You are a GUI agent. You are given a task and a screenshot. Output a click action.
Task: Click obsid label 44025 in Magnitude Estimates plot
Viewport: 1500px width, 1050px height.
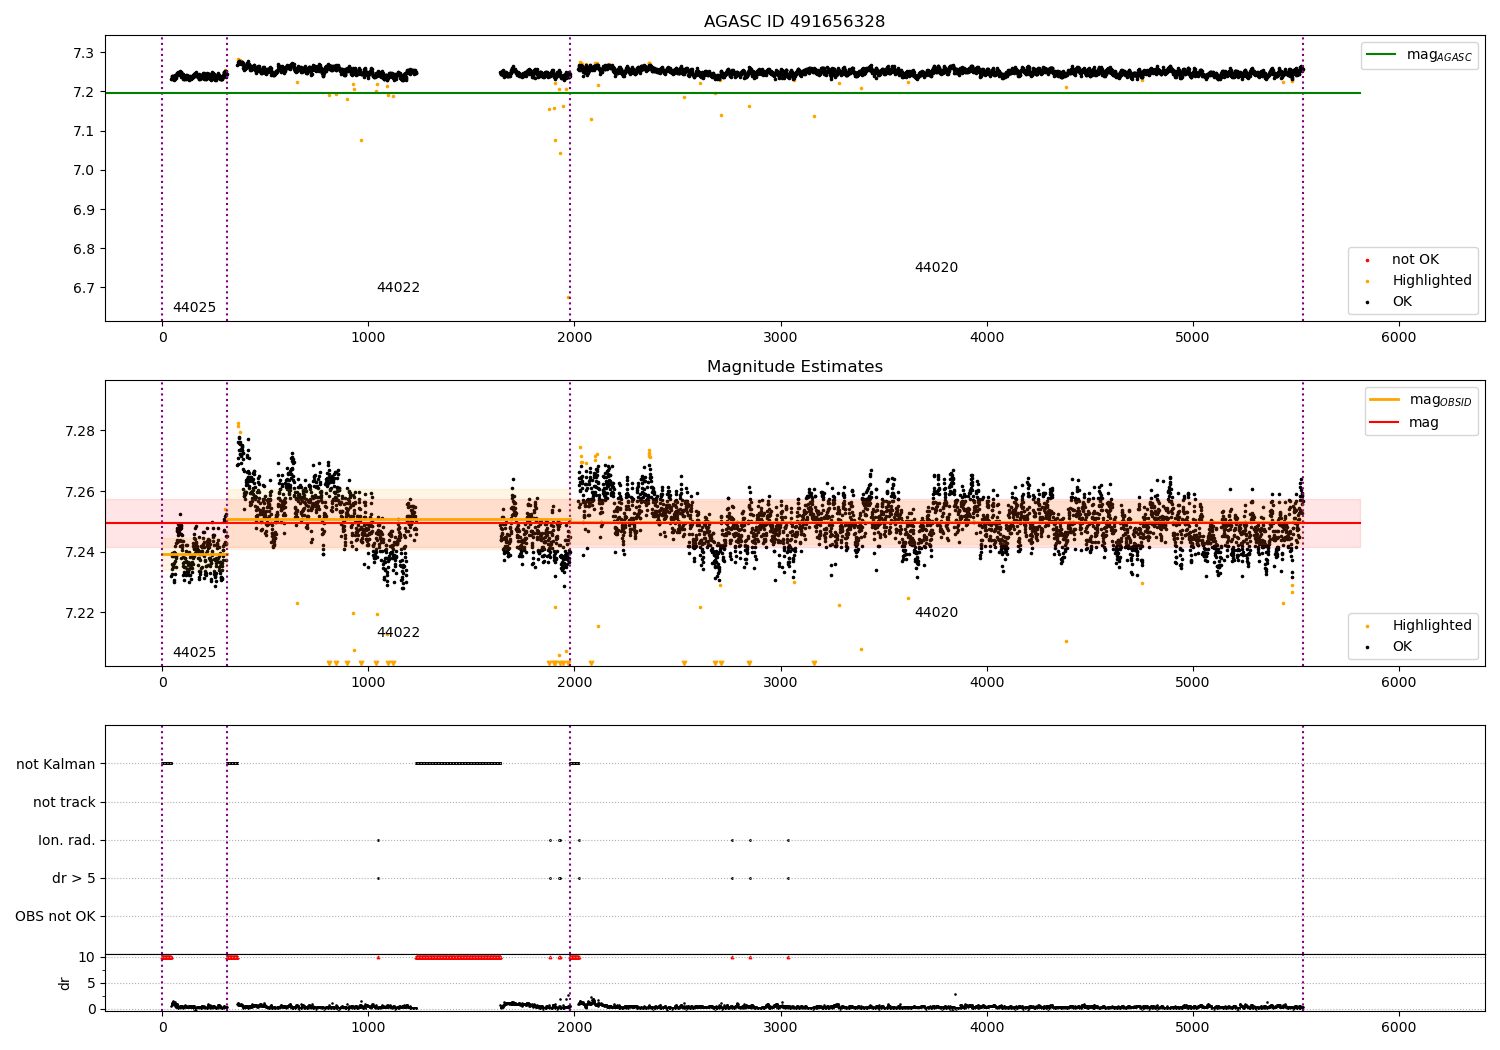194,653
